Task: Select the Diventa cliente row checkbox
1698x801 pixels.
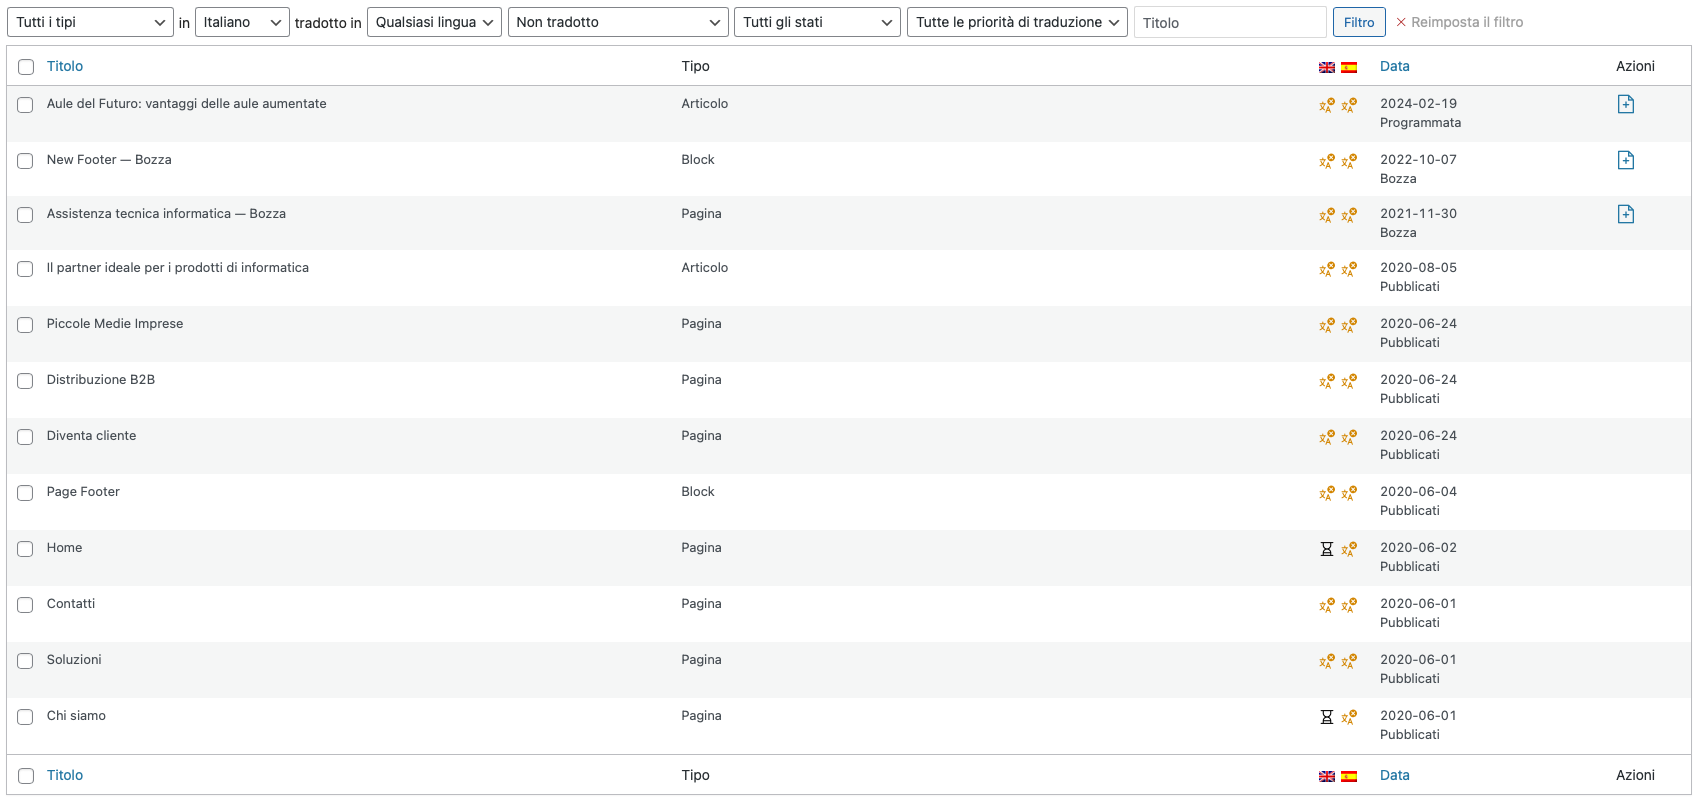Action: coord(26,437)
